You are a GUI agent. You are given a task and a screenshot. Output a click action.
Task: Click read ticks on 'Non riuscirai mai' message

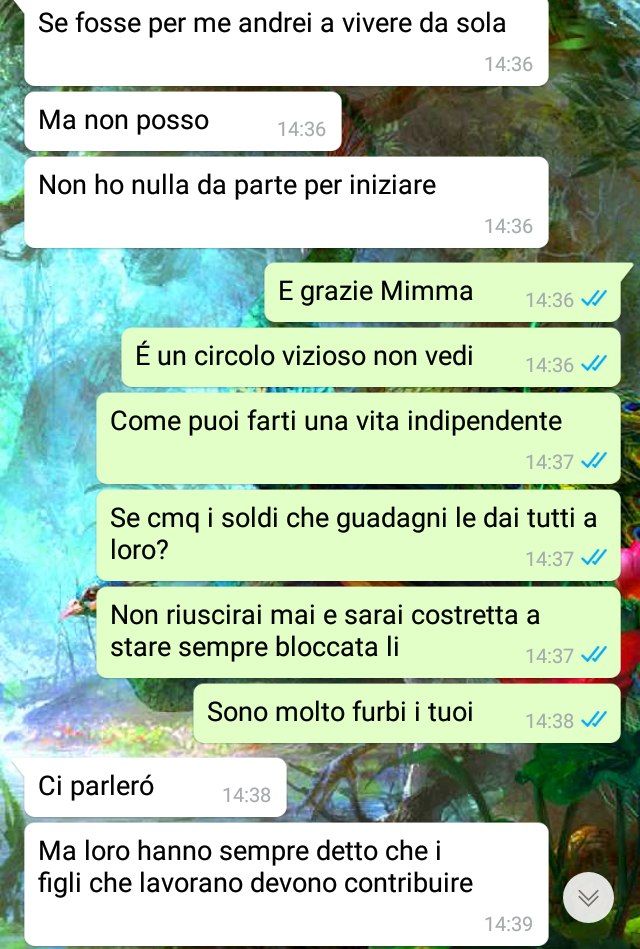pos(593,655)
